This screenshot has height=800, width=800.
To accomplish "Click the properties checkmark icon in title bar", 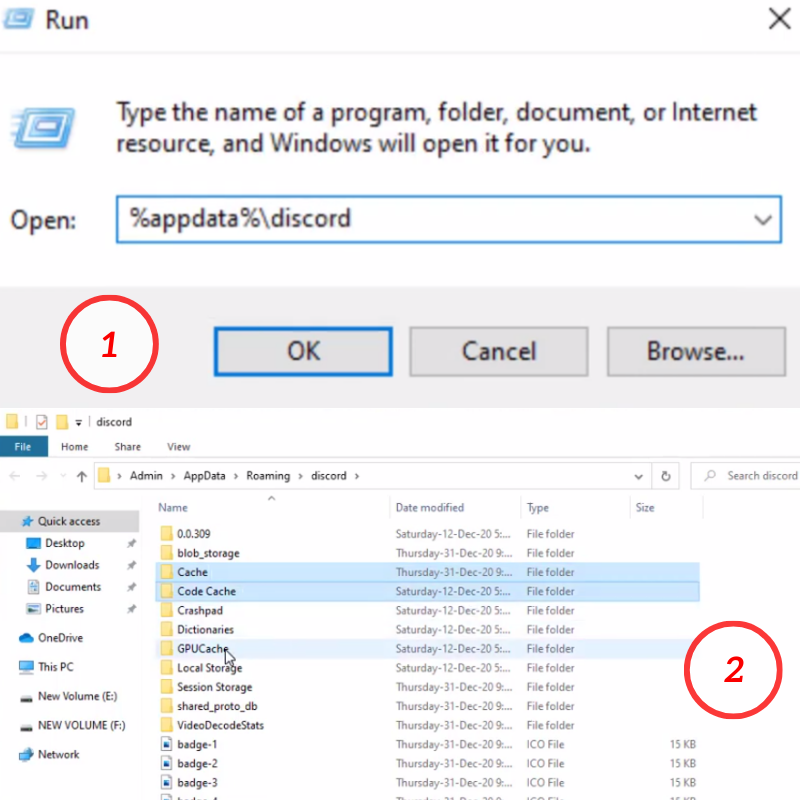I will click(x=42, y=422).
